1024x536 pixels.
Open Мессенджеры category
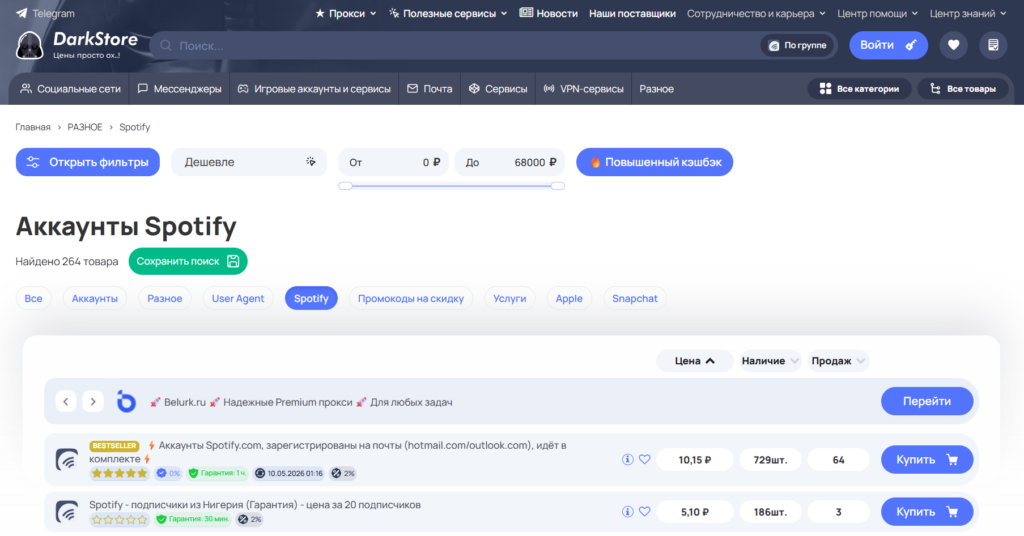point(180,89)
